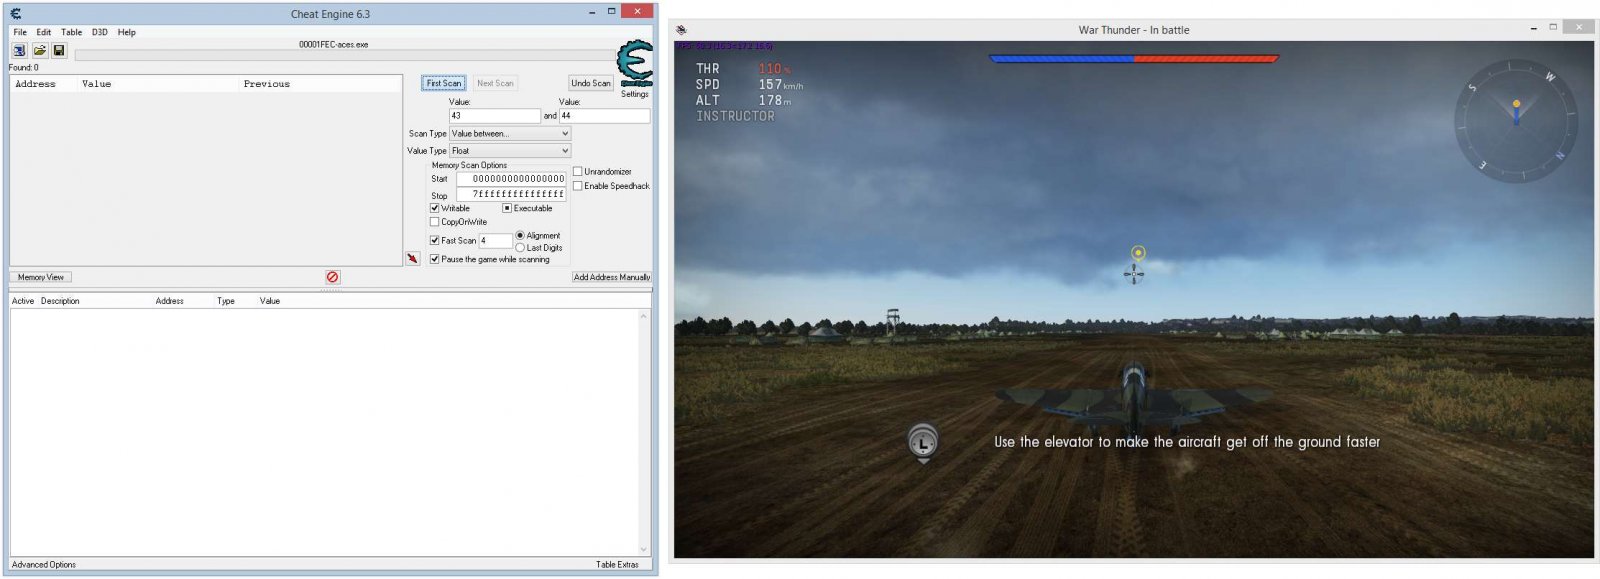1600x579 pixels.
Task: Click the War Thunder team score bar
Action: (1134, 58)
